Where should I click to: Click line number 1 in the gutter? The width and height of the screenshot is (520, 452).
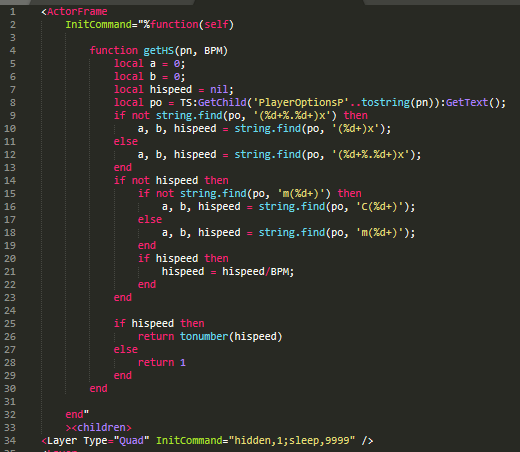[13, 12]
